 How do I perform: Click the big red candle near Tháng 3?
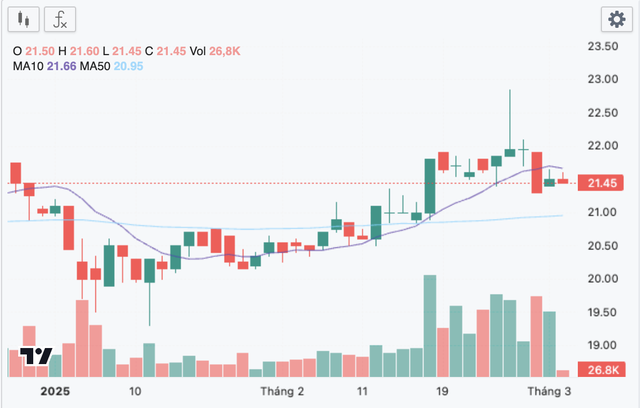point(537,173)
